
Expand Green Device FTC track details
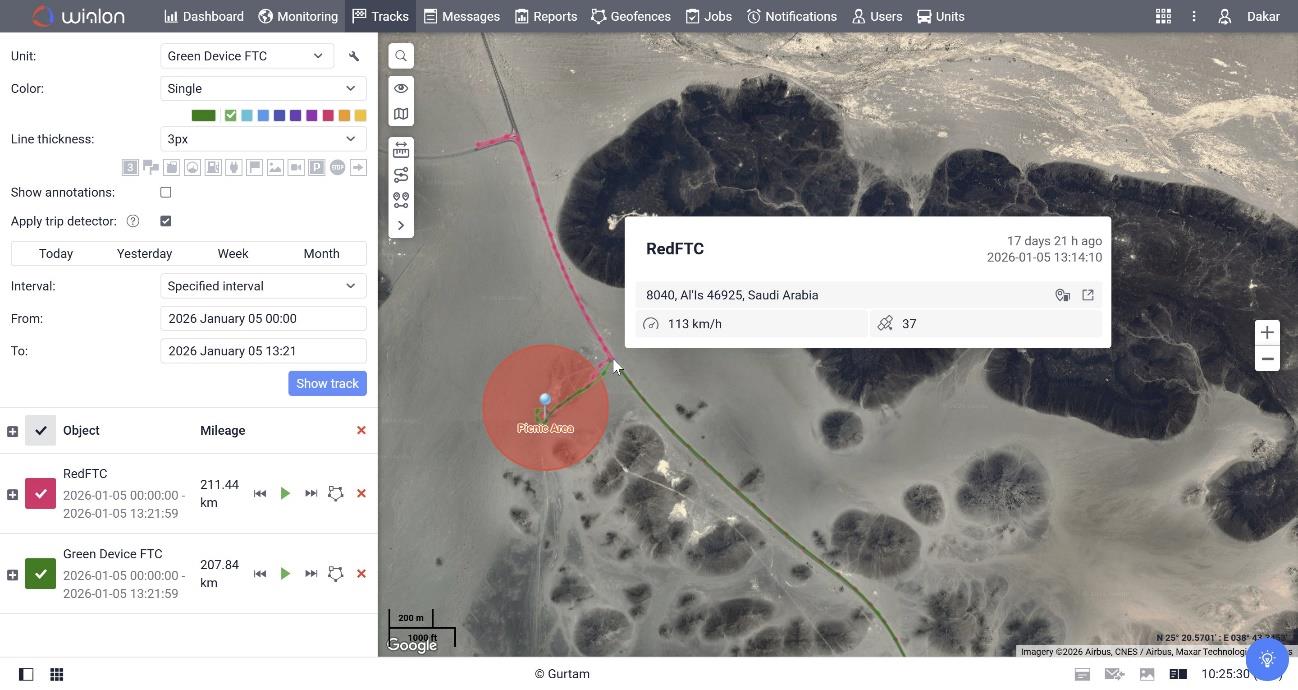(12, 574)
